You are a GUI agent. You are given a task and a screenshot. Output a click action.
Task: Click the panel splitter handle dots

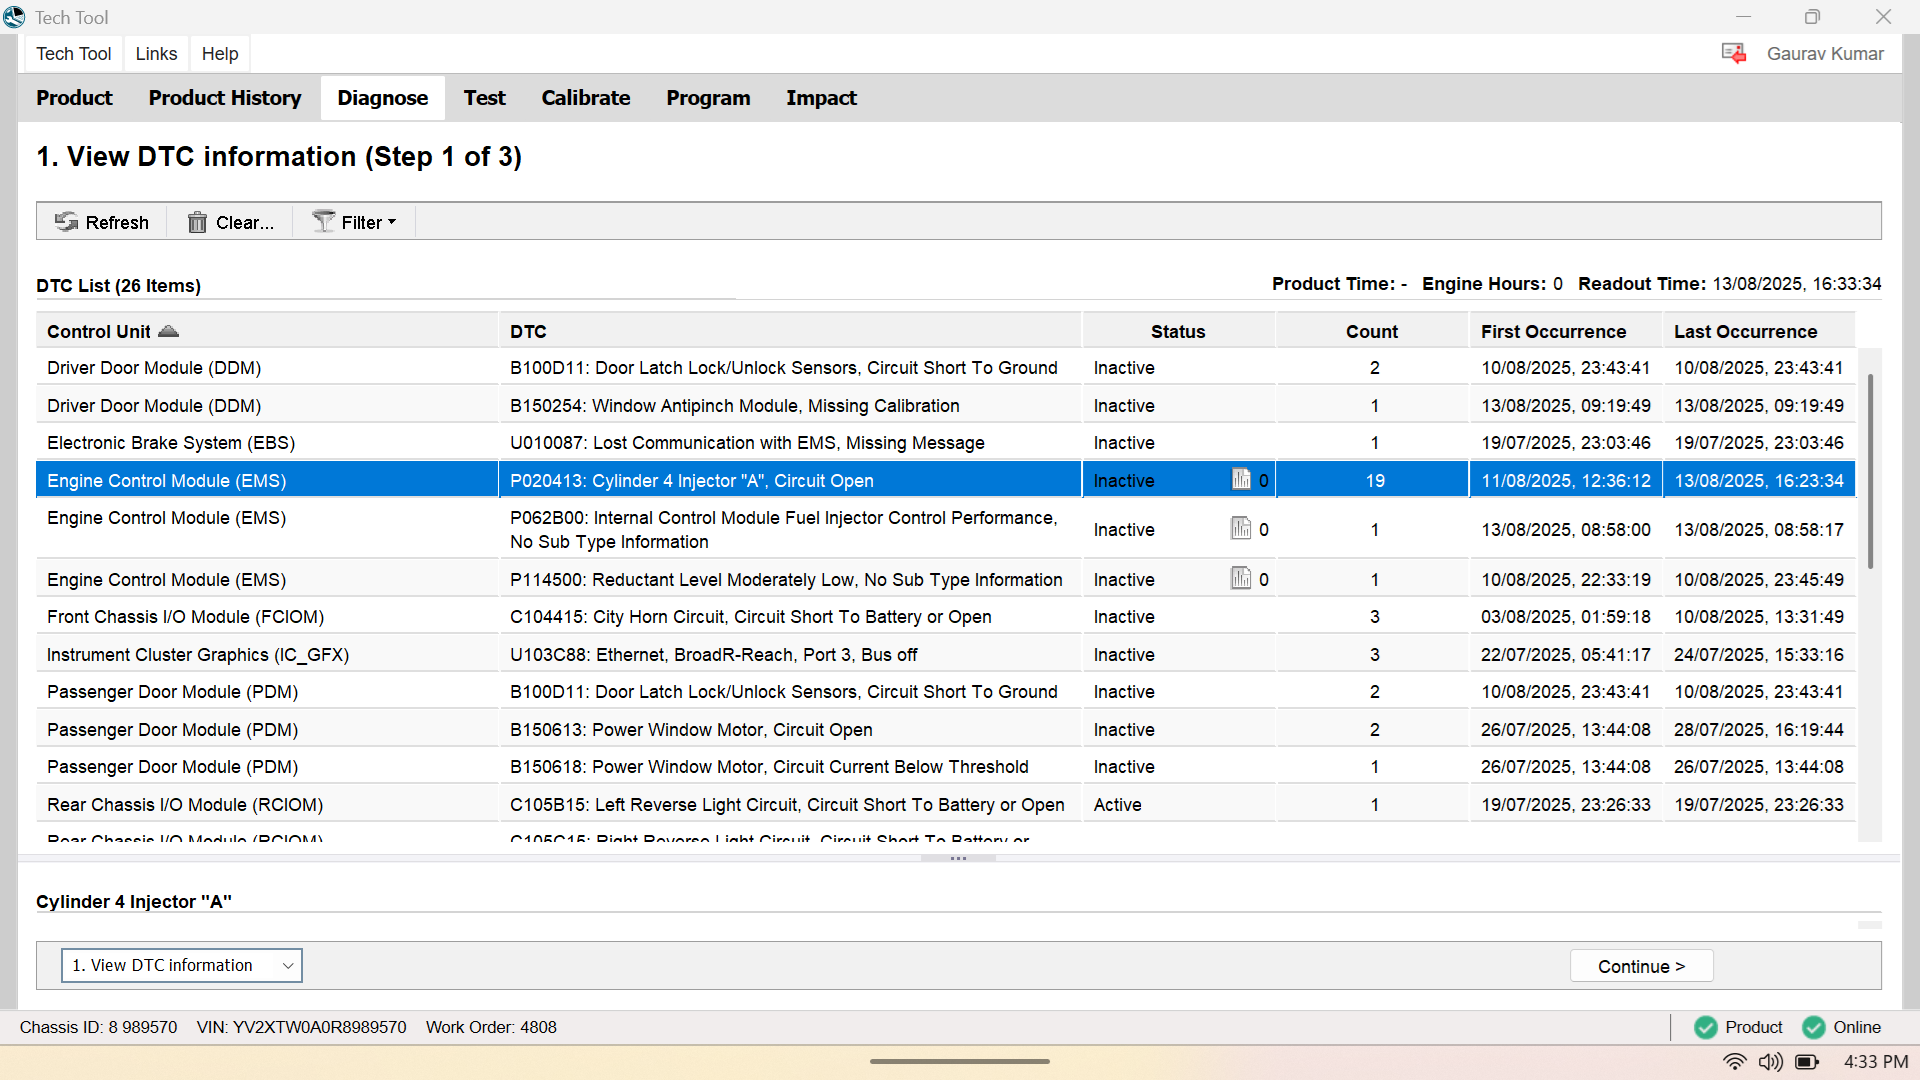coord(958,859)
